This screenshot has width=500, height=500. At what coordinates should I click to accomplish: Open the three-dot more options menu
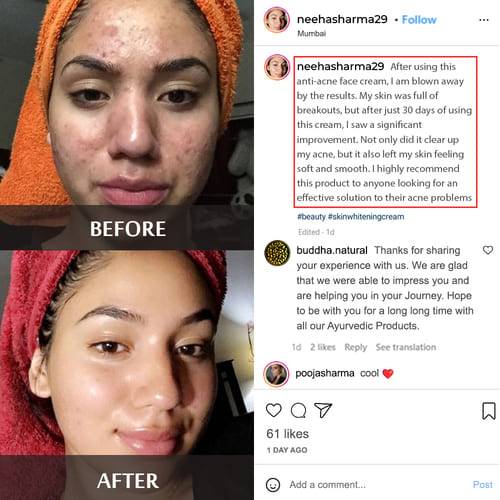click(x=484, y=20)
